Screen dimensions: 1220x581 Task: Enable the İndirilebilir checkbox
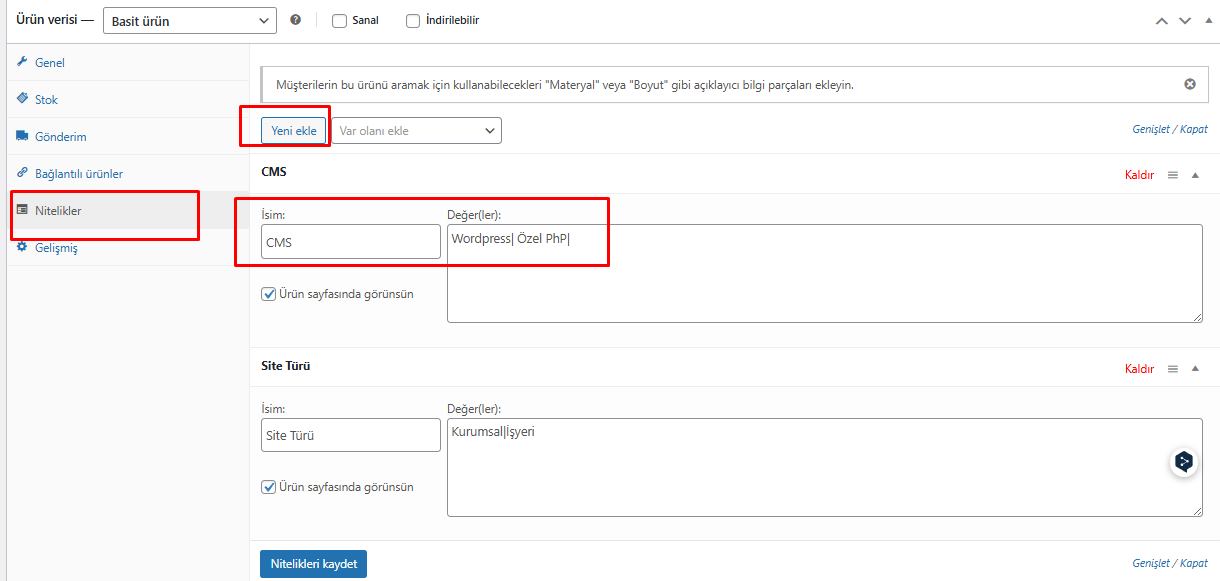point(413,20)
